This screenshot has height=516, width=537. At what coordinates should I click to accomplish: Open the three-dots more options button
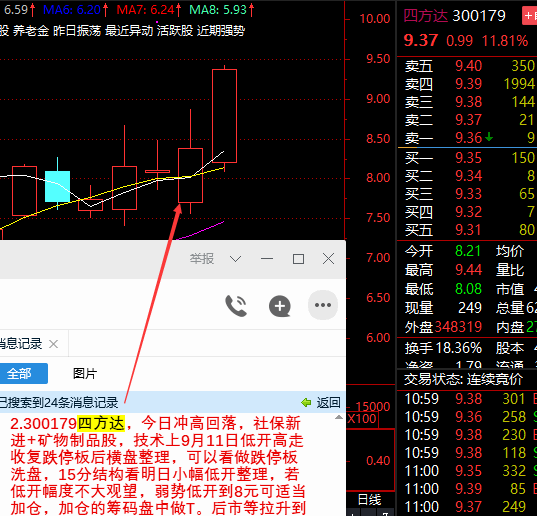point(323,305)
